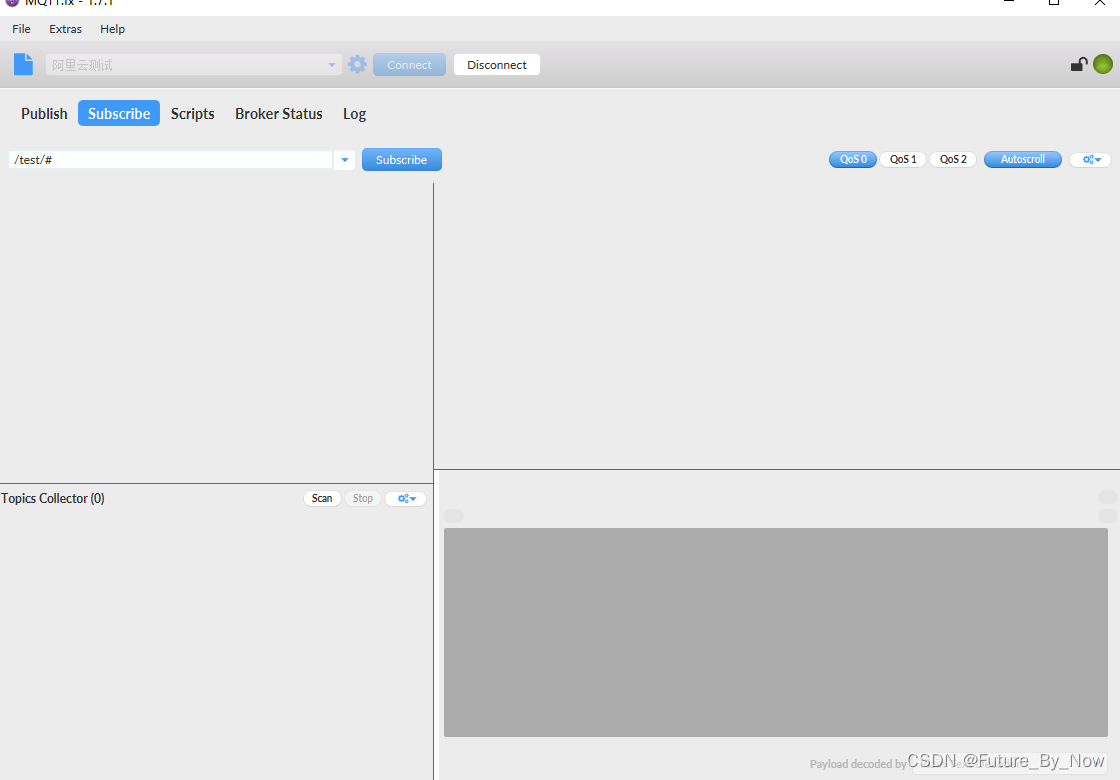Click the Payload decoded by label
Image resolution: width=1120 pixels, height=780 pixels.
(858, 764)
